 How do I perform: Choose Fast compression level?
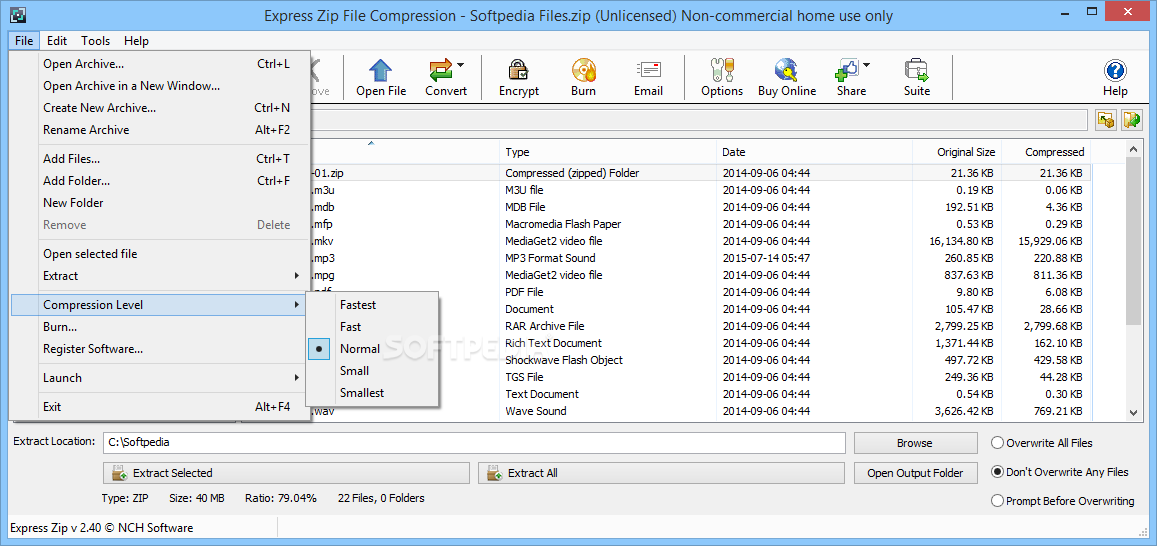point(373,327)
